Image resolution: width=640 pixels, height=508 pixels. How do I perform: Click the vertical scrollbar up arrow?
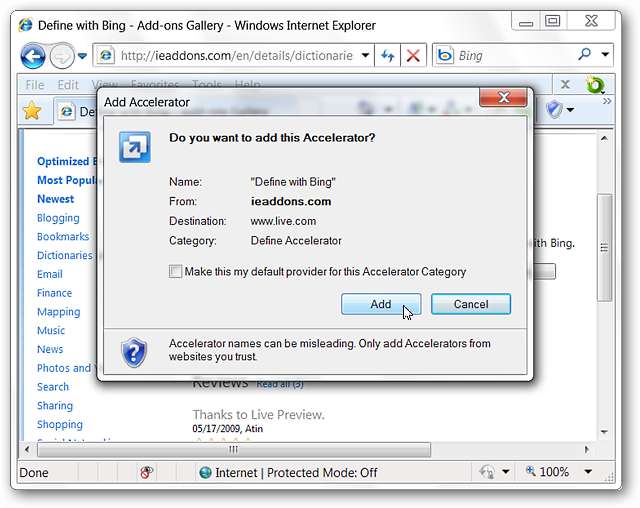604,139
